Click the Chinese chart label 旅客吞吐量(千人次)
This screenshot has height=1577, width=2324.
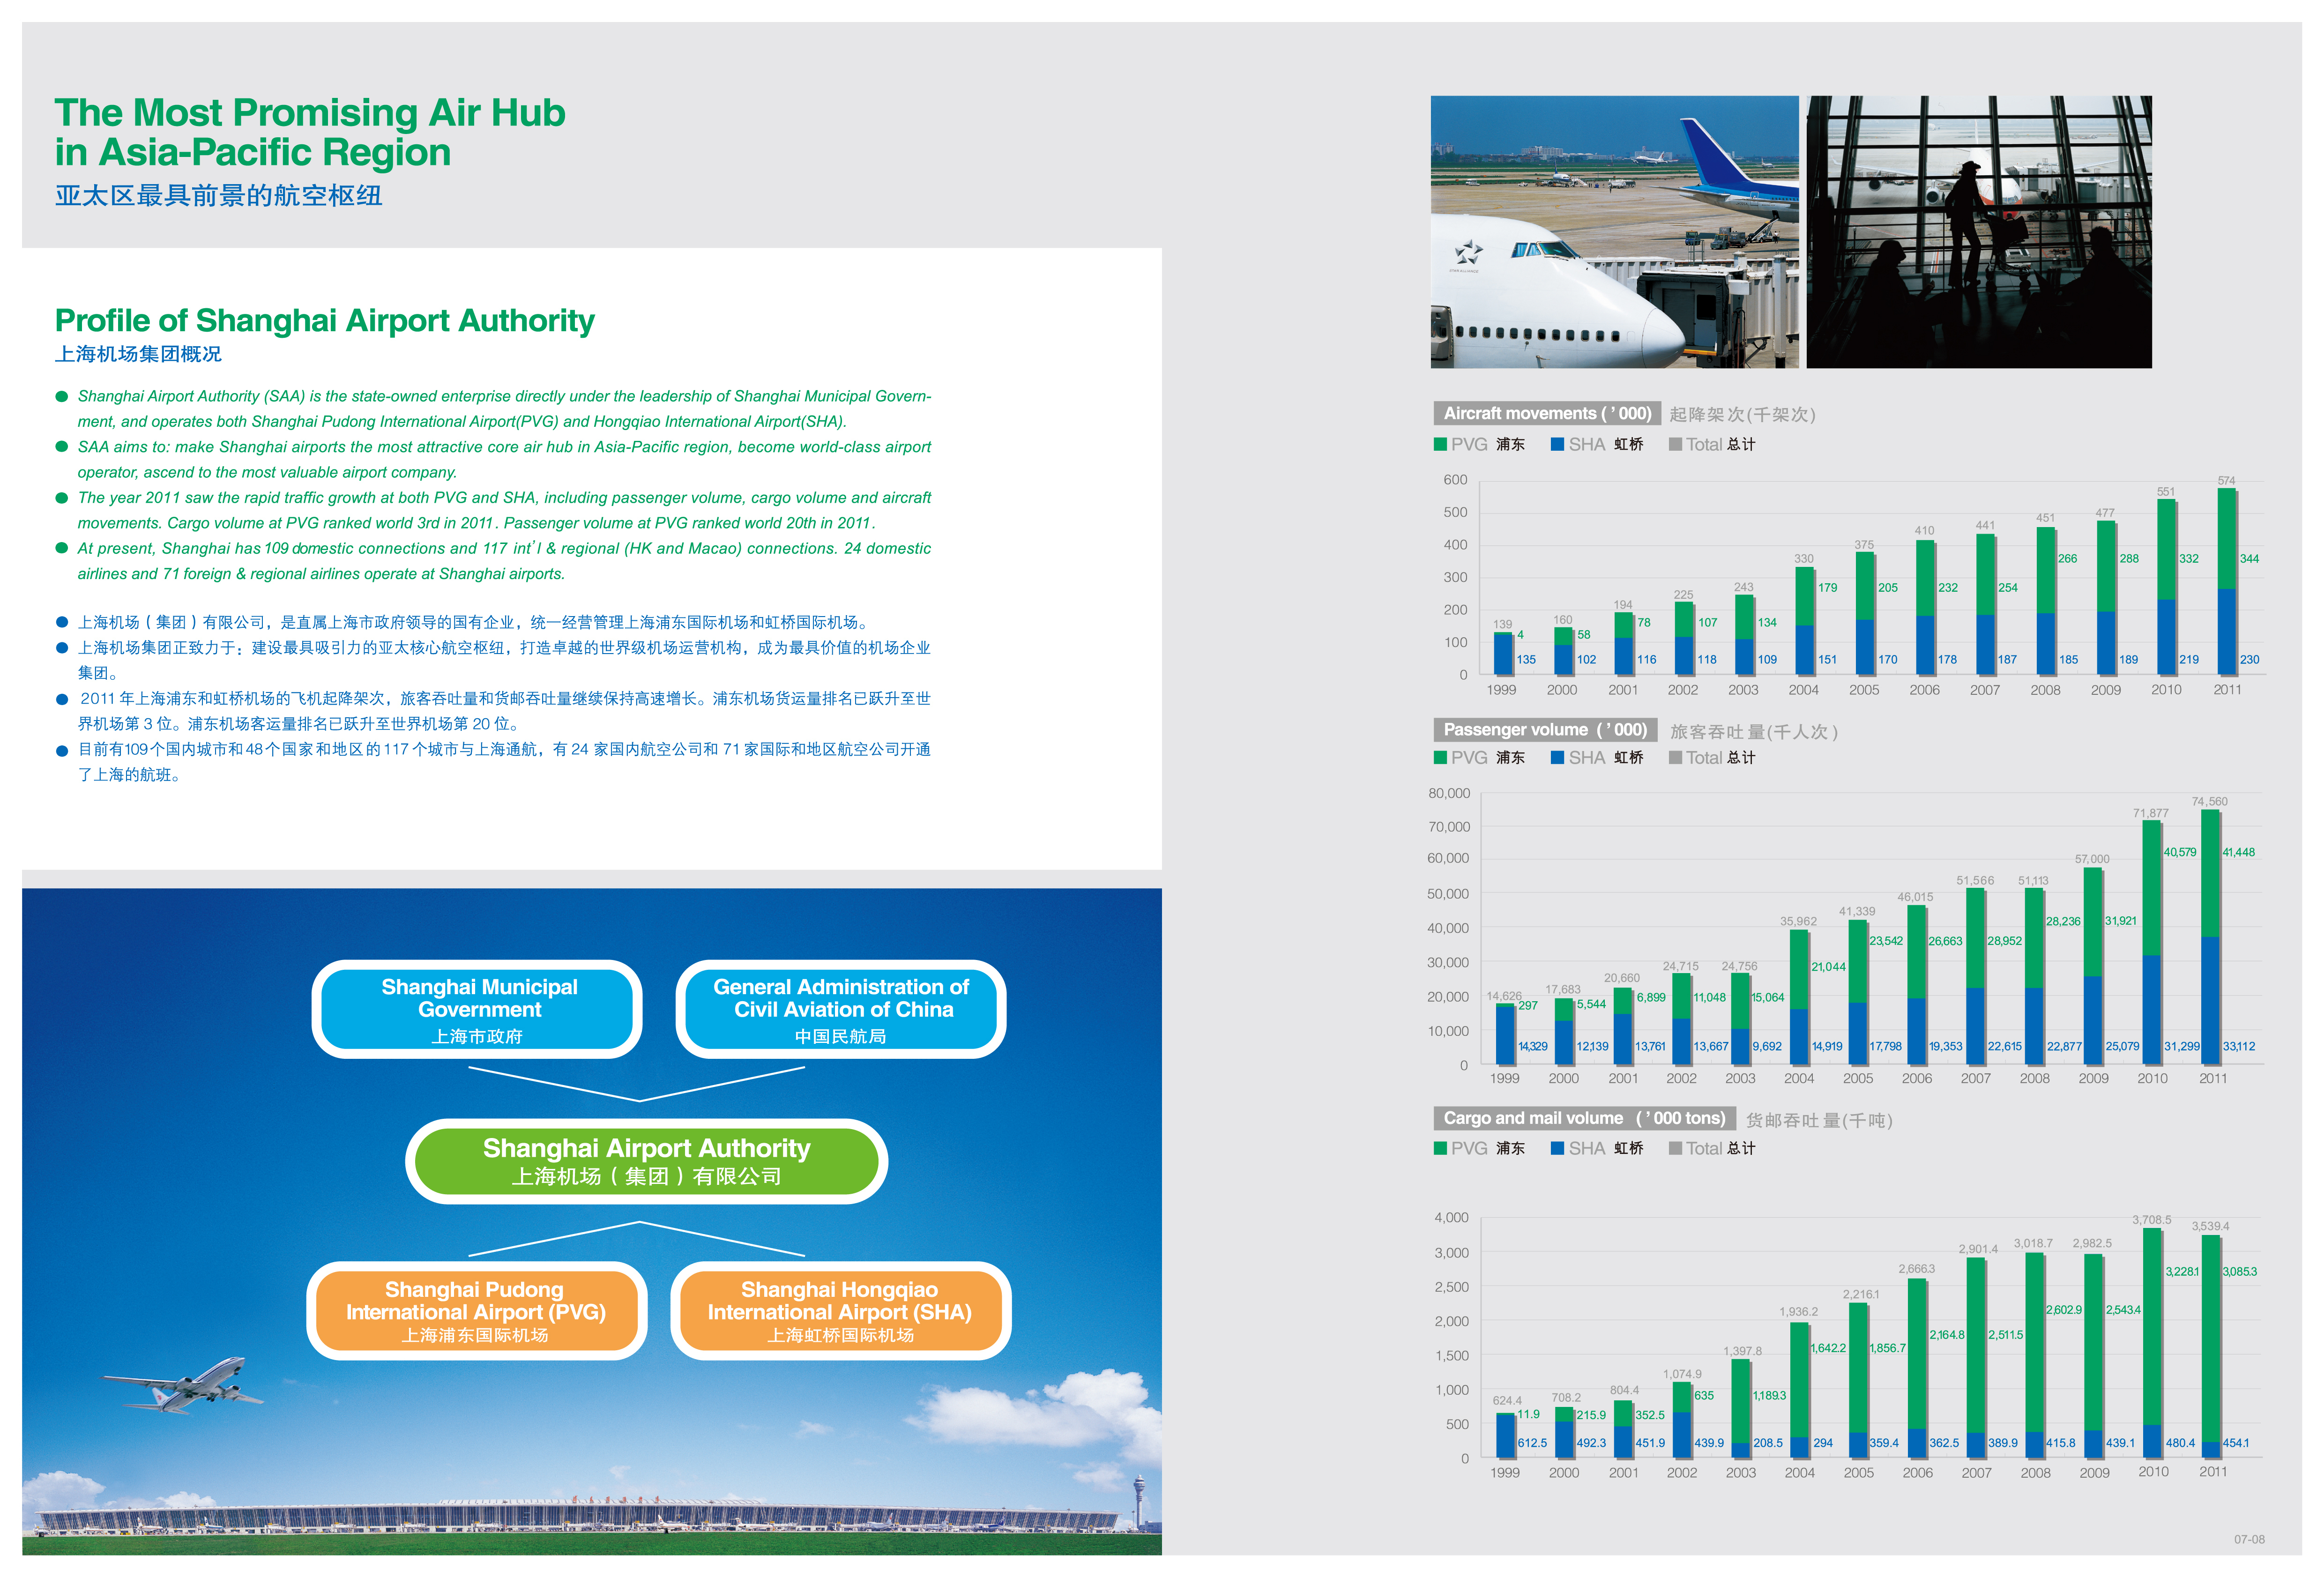(x=1753, y=731)
